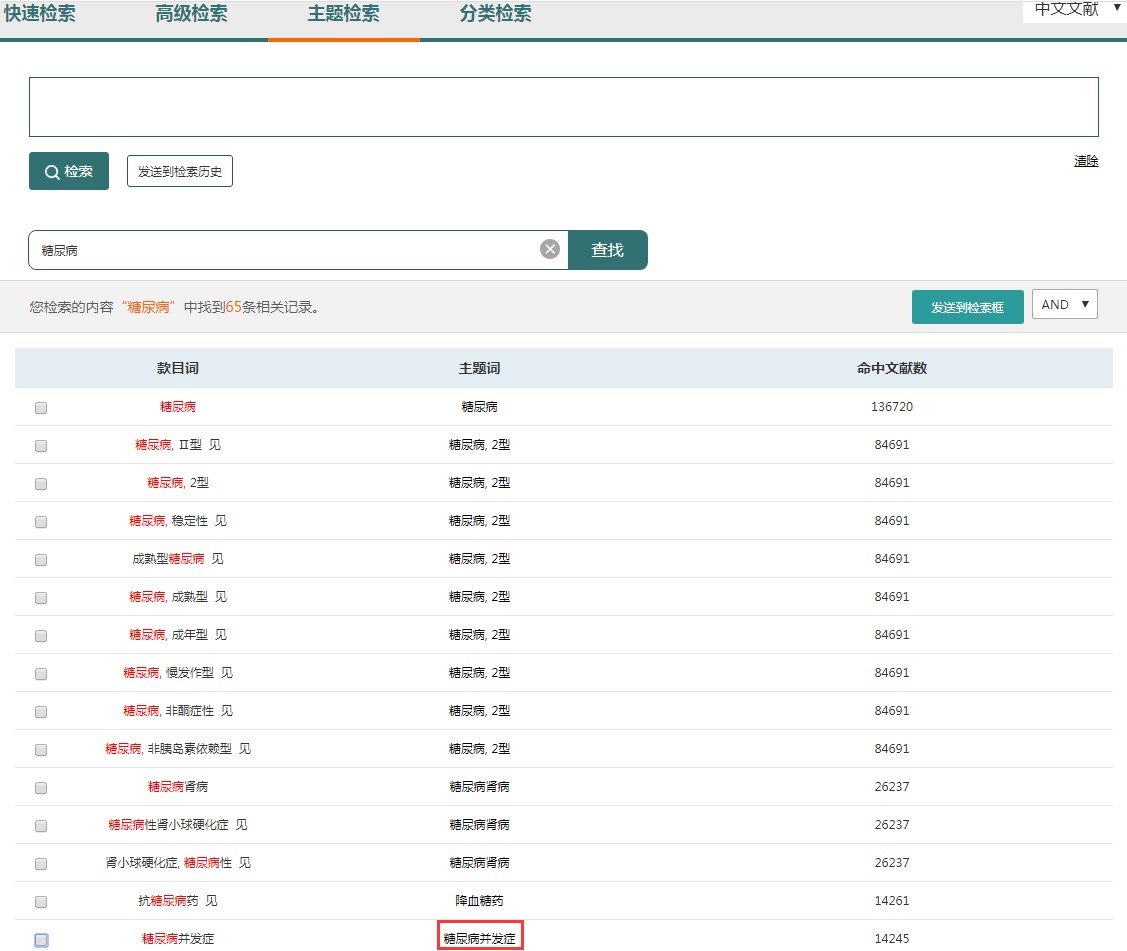Click inside the large search expression box
The height and width of the screenshot is (951, 1127).
(x=563, y=107)
